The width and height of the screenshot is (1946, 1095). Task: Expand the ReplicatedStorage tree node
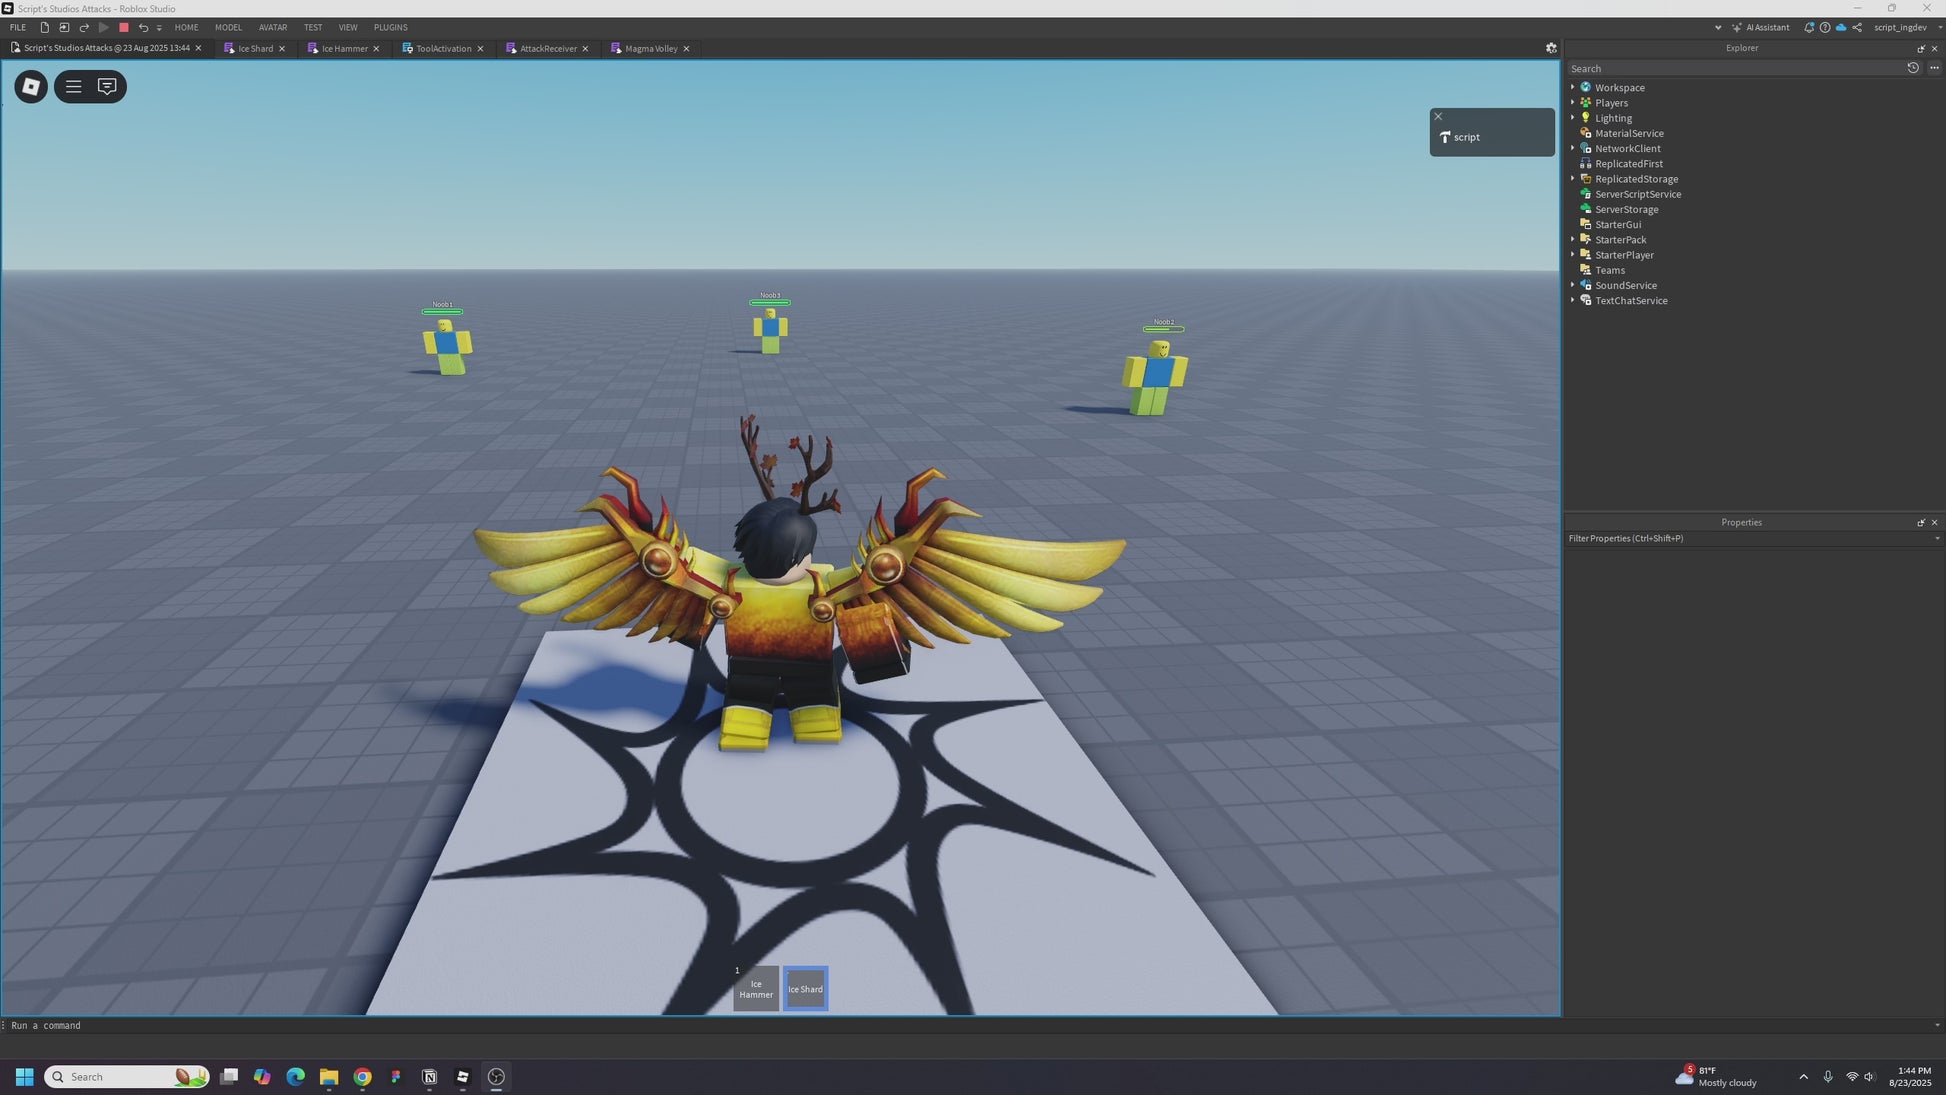(x=1572, y=179)
